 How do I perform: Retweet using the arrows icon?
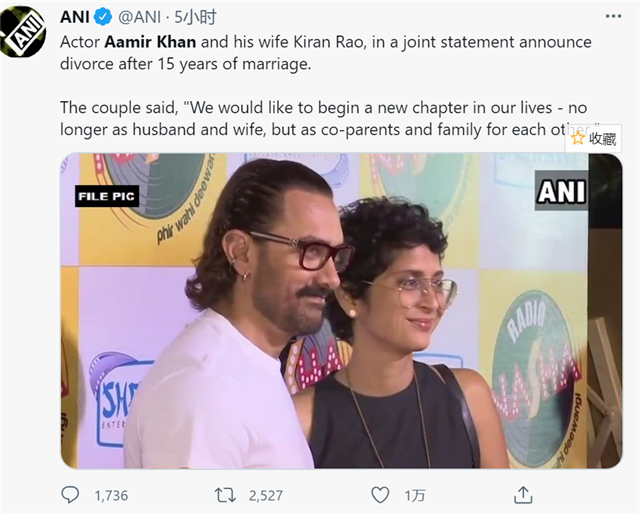click(x=225, y=494)
